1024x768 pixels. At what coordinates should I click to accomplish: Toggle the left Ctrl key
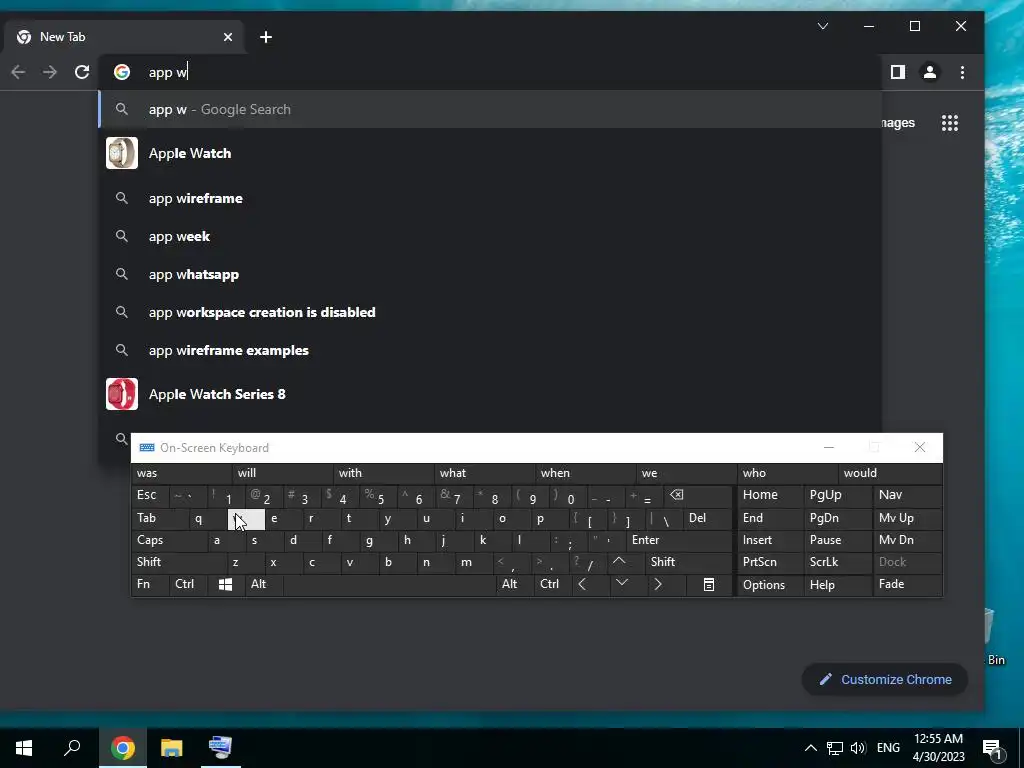click(x=188, y=584)
